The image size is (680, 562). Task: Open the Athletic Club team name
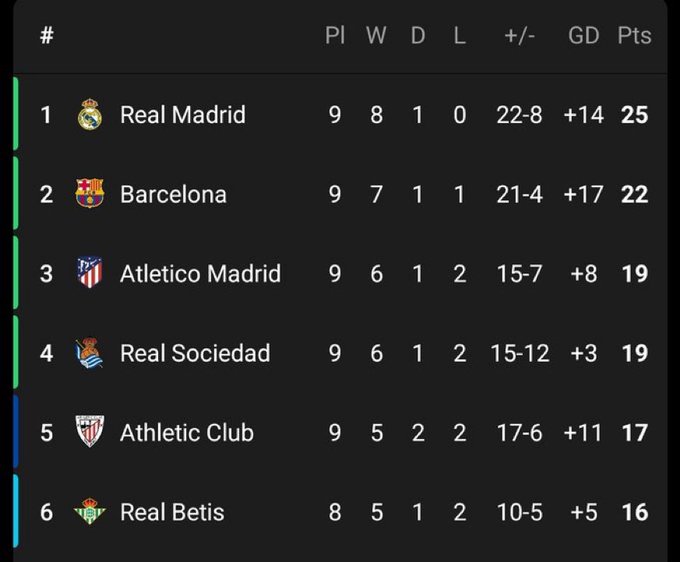point(187,432)
